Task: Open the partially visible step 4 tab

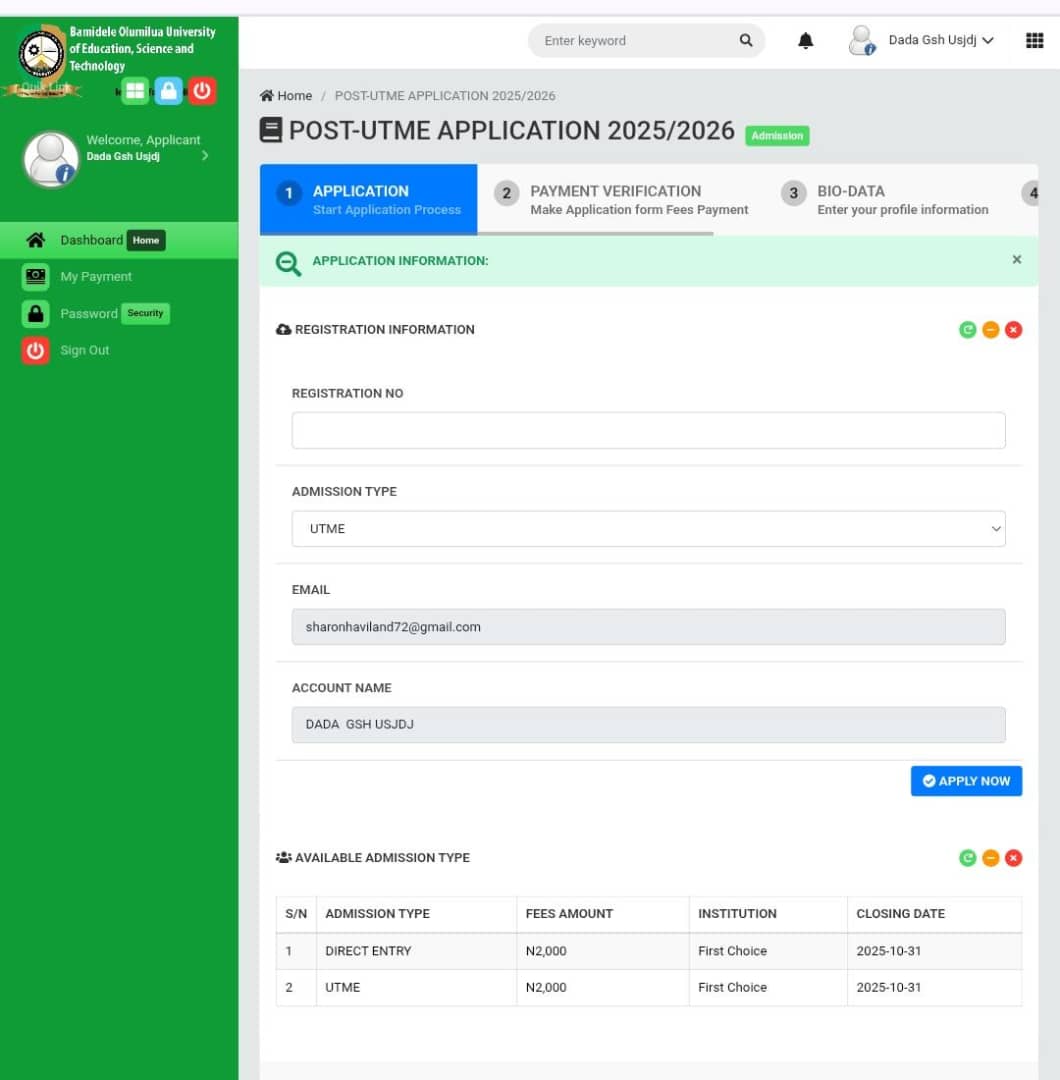Action: coord(1030,194)
